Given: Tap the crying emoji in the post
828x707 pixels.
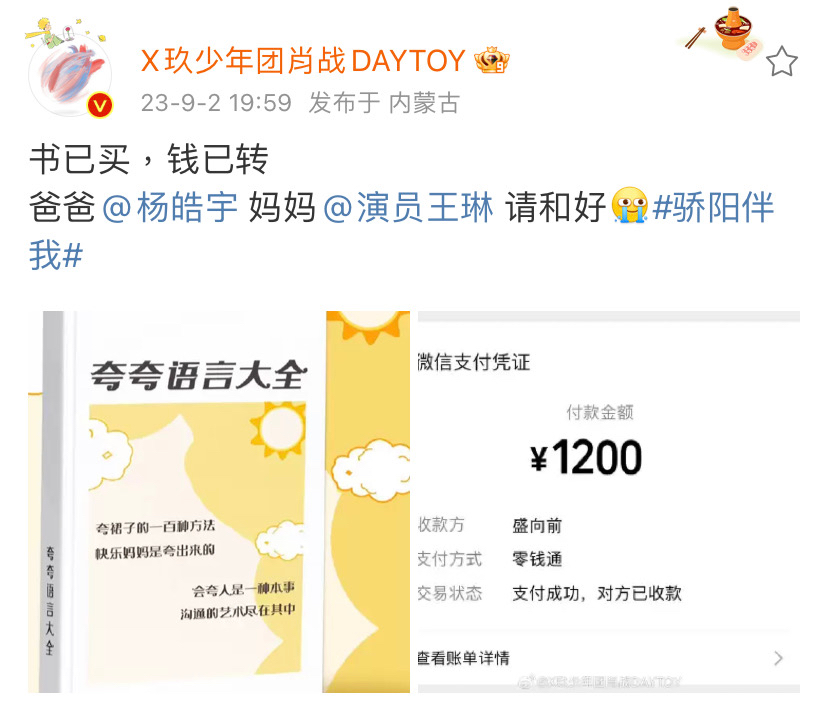Looking at the screenshot, I should pos(629,205).
